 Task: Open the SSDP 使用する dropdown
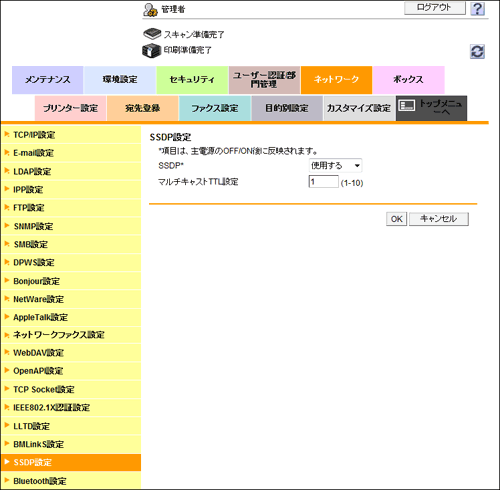pos(335,165)
